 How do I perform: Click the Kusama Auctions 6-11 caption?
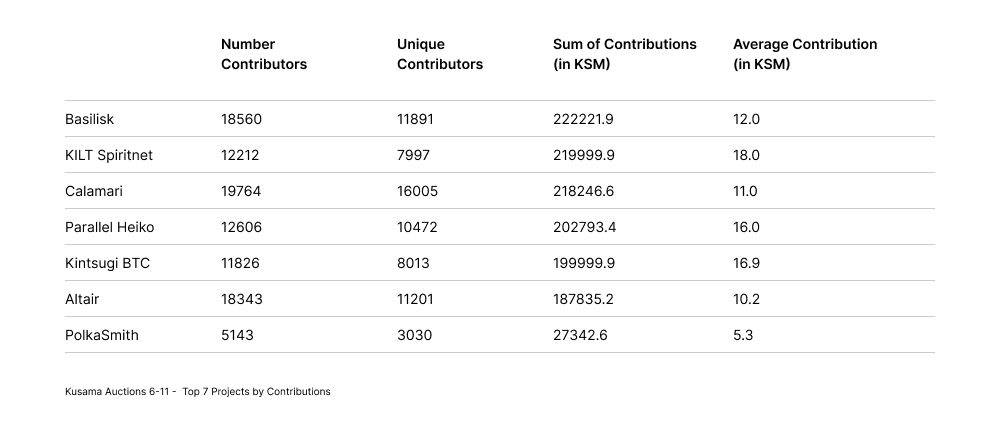(198, 391)
